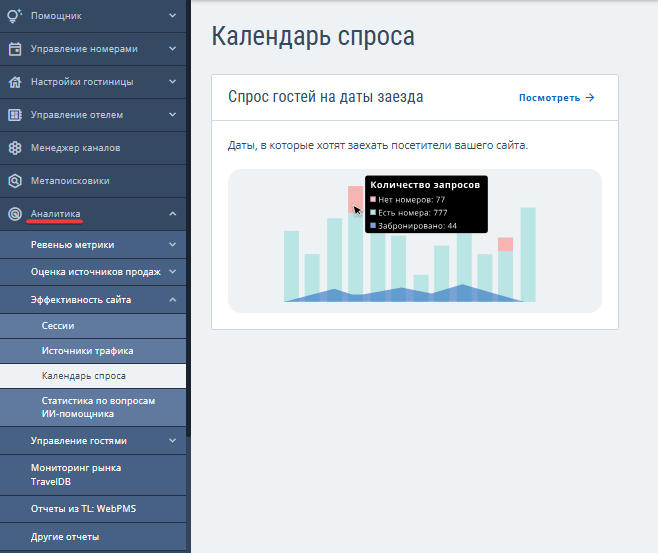The height and width of the screenshot is (553, 658).
Task: Click the house icon for Настройки гостиницы
Action: click(15, 82)
